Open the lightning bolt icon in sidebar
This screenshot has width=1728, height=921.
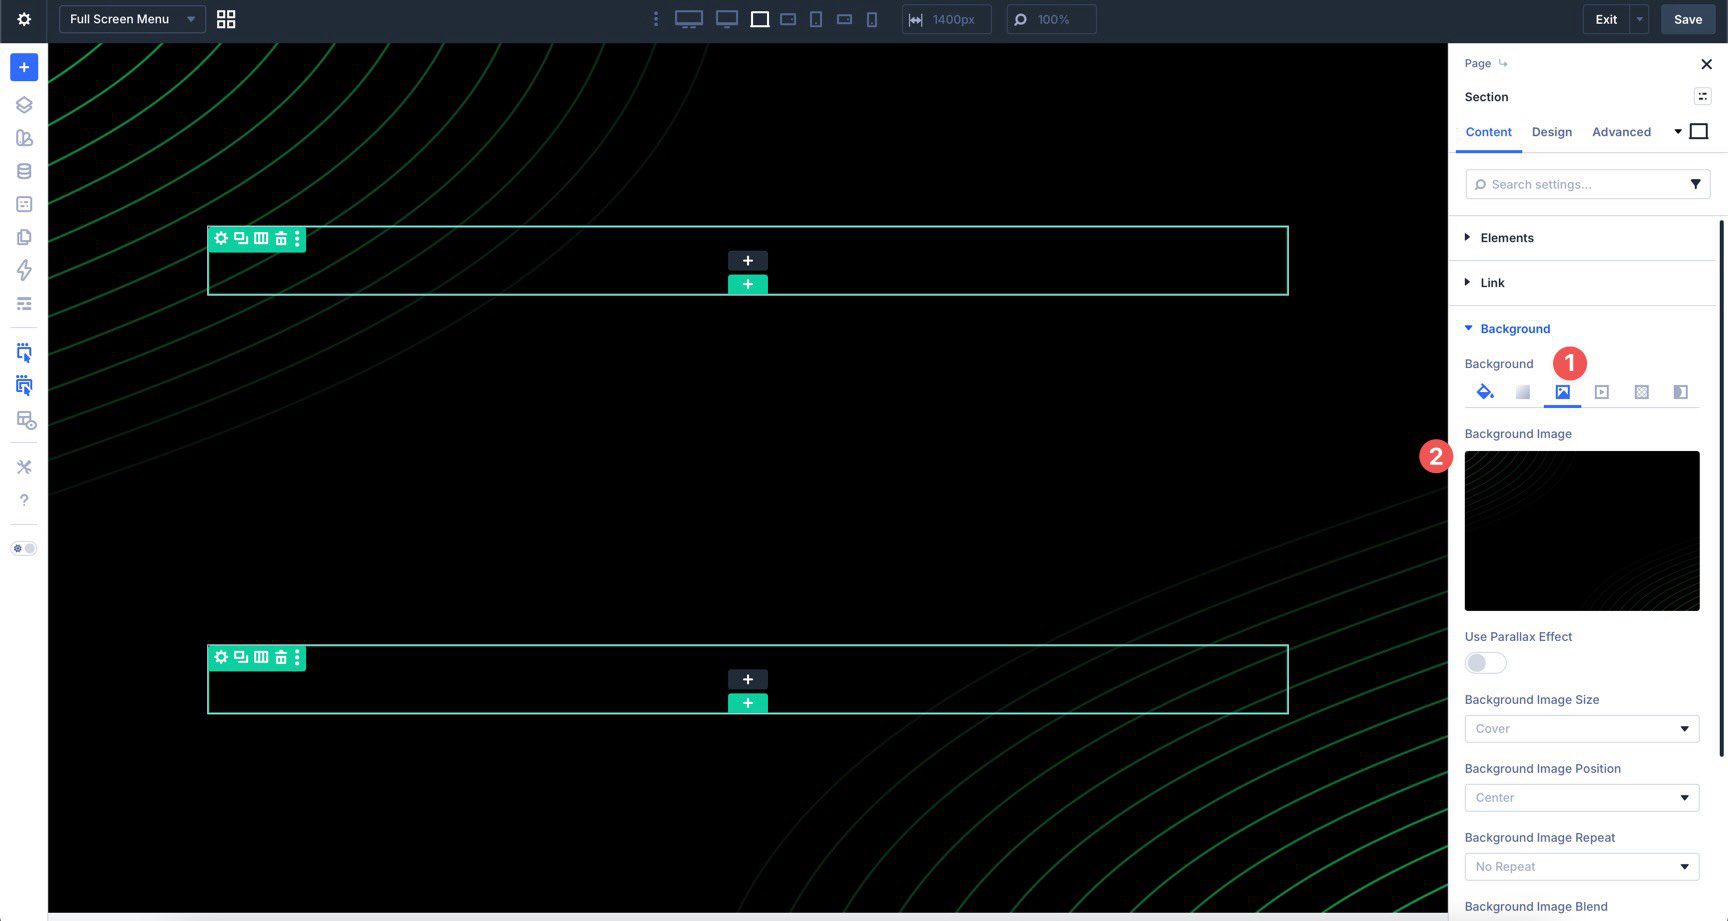(x=24, y=270)
